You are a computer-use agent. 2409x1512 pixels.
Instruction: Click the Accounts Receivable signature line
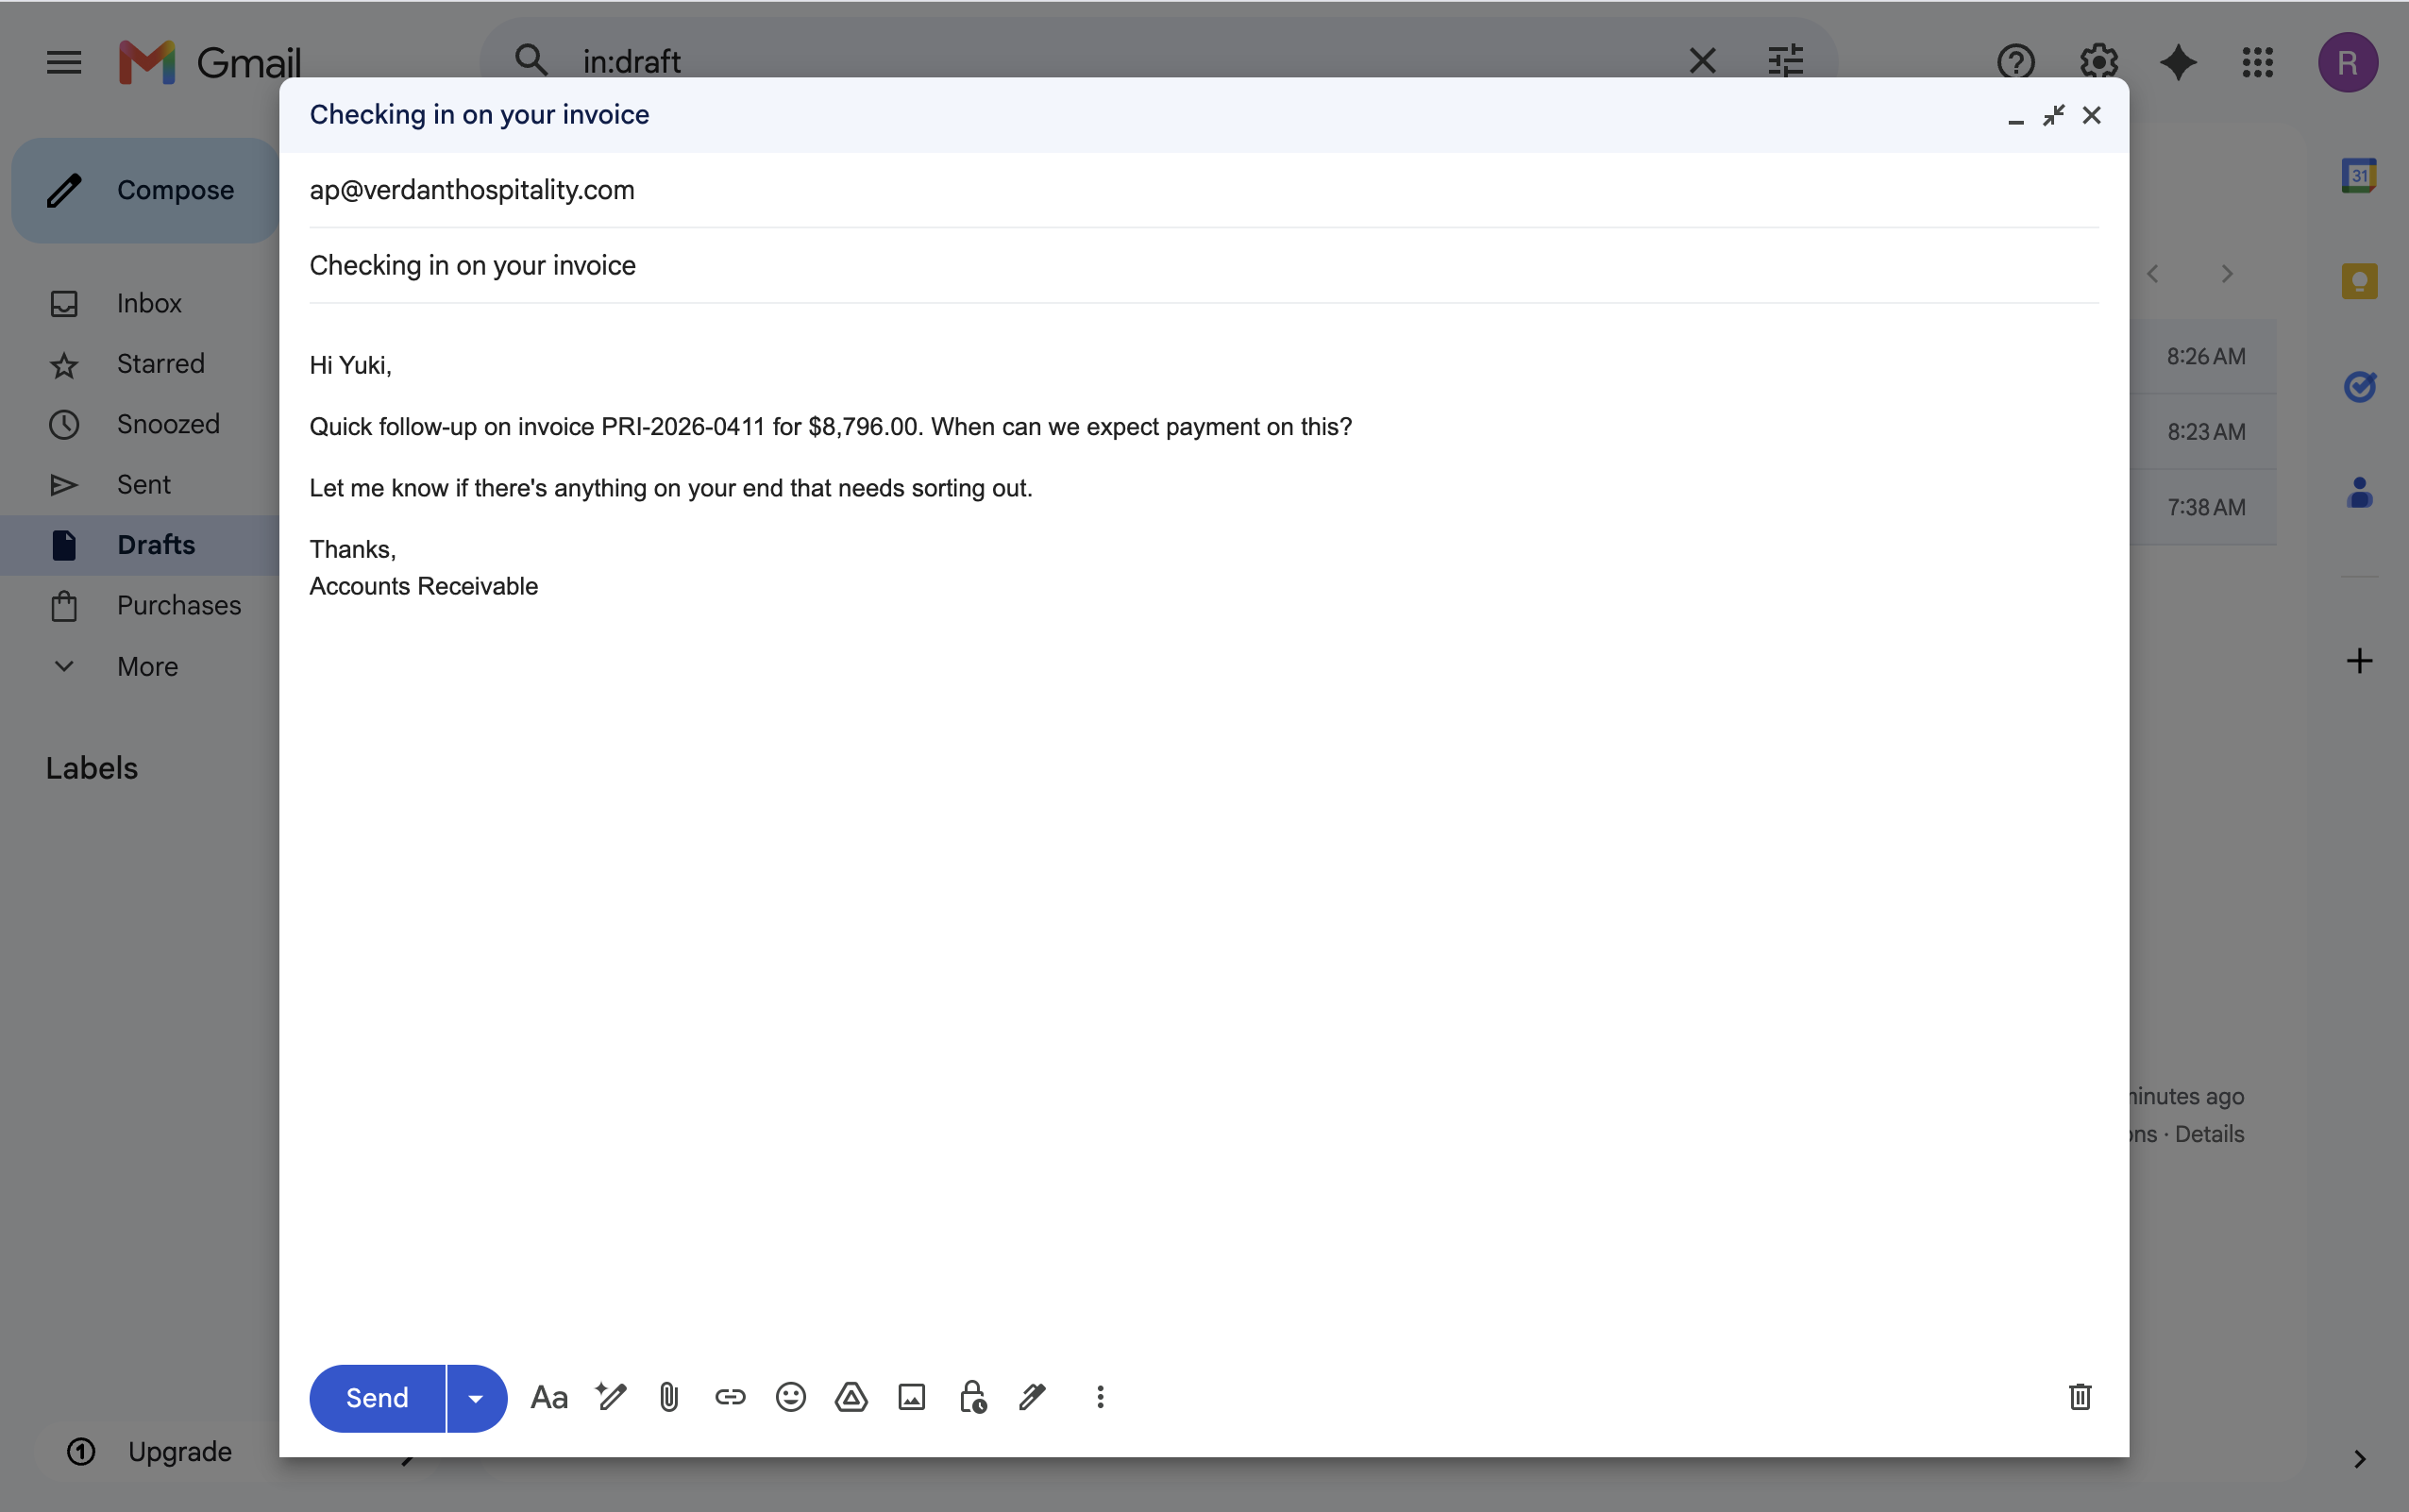click(423, 586)
